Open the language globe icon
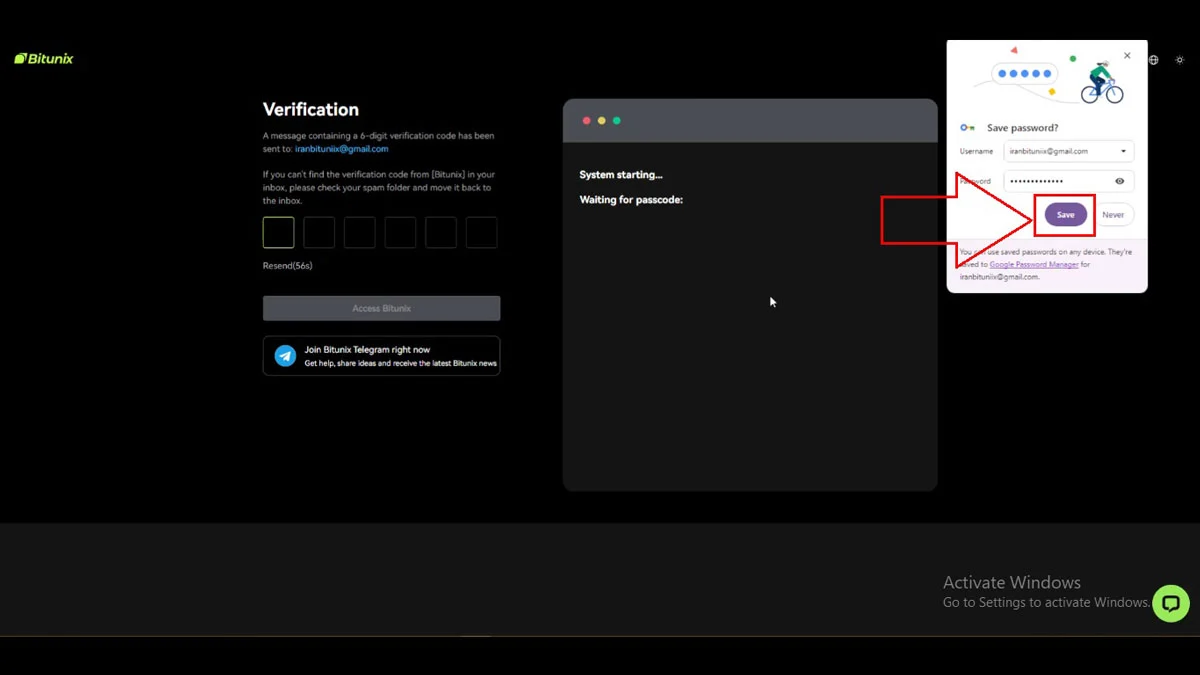Viewport: 1200px width, 675px height. click(x=1153, y=60)
